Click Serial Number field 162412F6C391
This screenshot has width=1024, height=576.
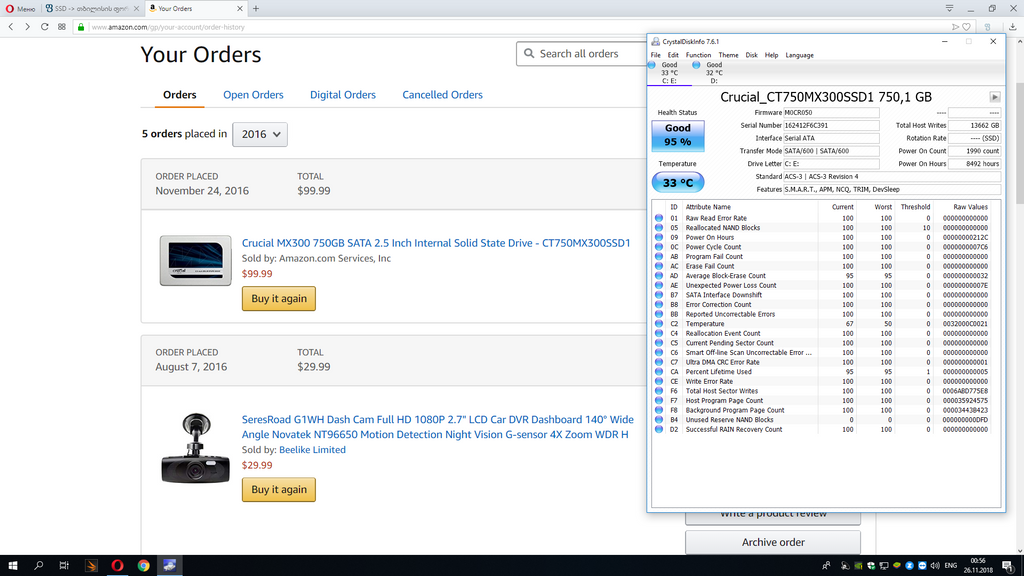(831, 125)
